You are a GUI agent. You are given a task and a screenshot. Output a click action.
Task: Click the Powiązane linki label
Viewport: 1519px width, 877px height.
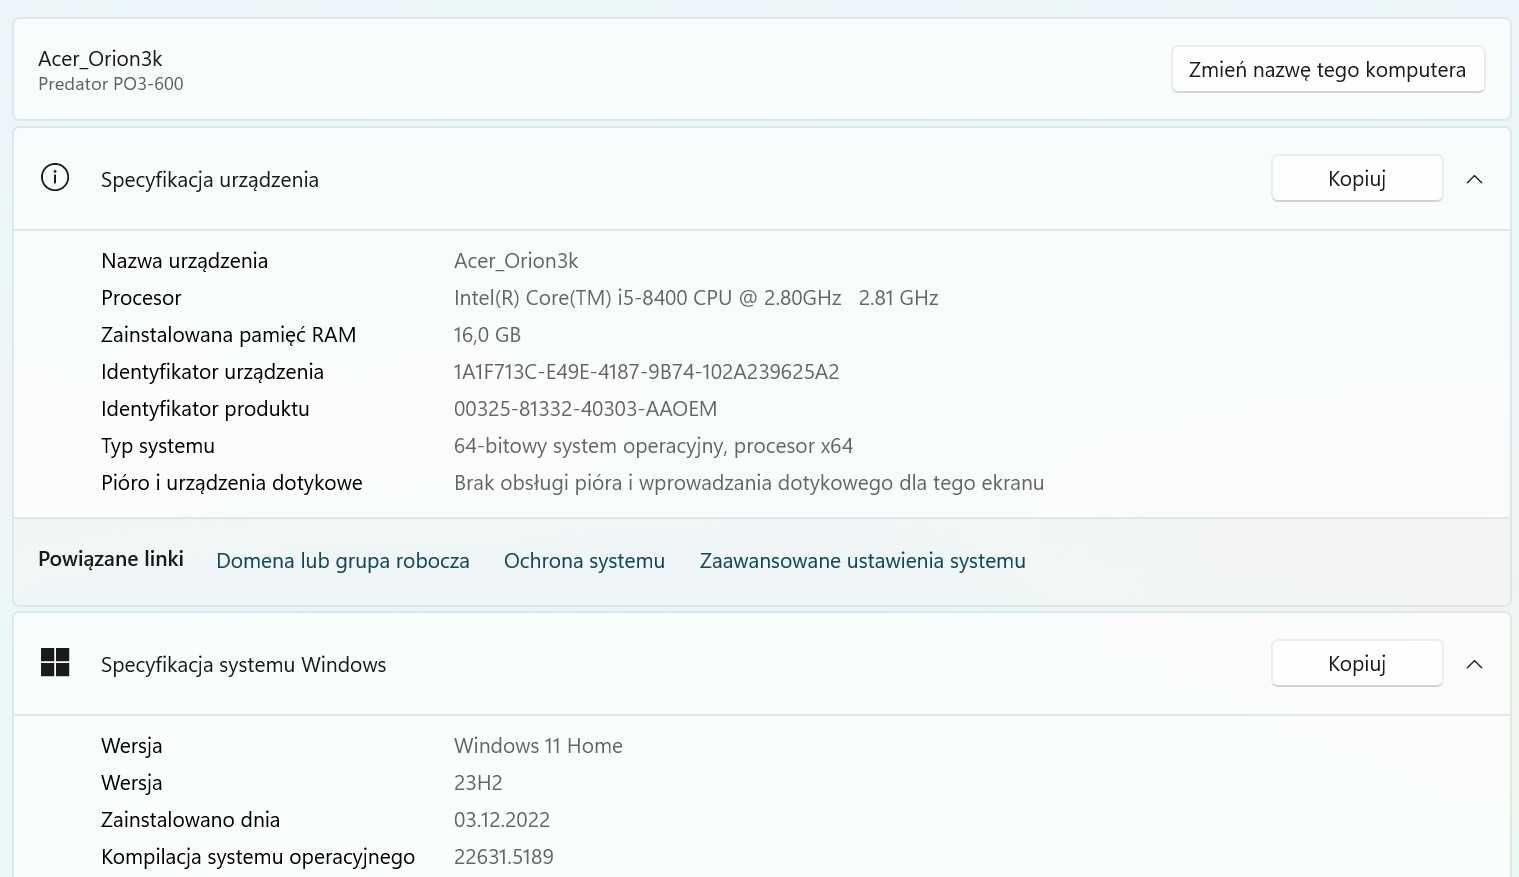pyautogui.click(x=111, y=559)
